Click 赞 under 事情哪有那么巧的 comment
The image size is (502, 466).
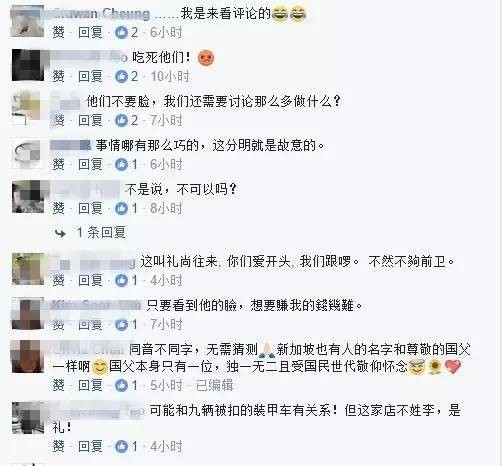coord(58,164)
